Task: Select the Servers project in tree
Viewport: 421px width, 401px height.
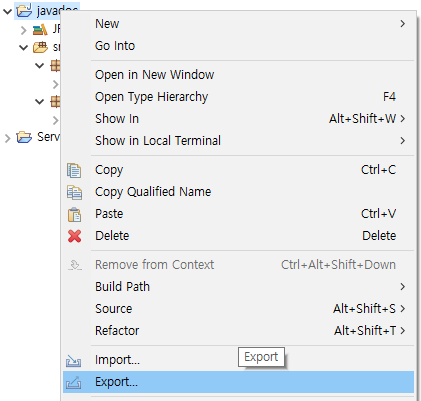Action: pyautogui.click(x=48, y=137)
